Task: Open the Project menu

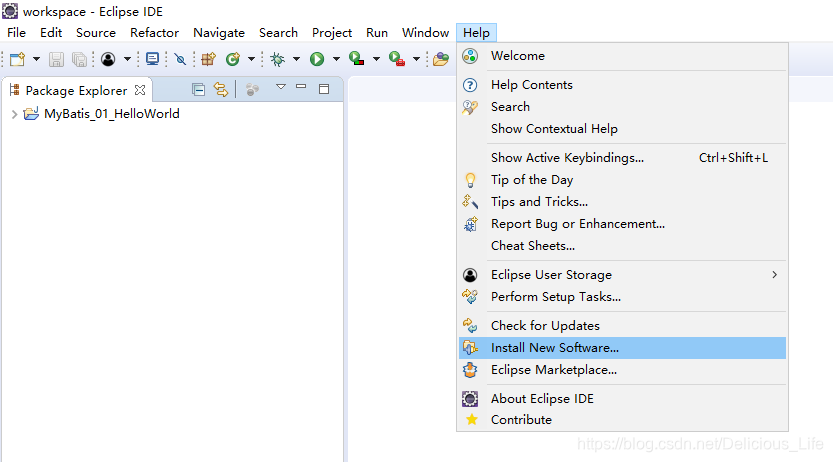Action: tap(332, 33)
